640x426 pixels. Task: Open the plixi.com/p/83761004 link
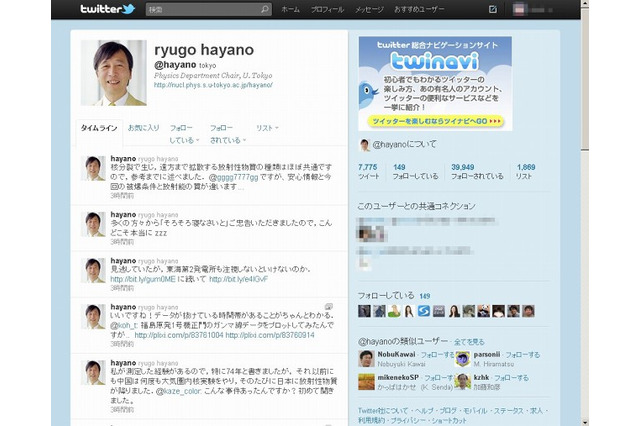[179, 335]
